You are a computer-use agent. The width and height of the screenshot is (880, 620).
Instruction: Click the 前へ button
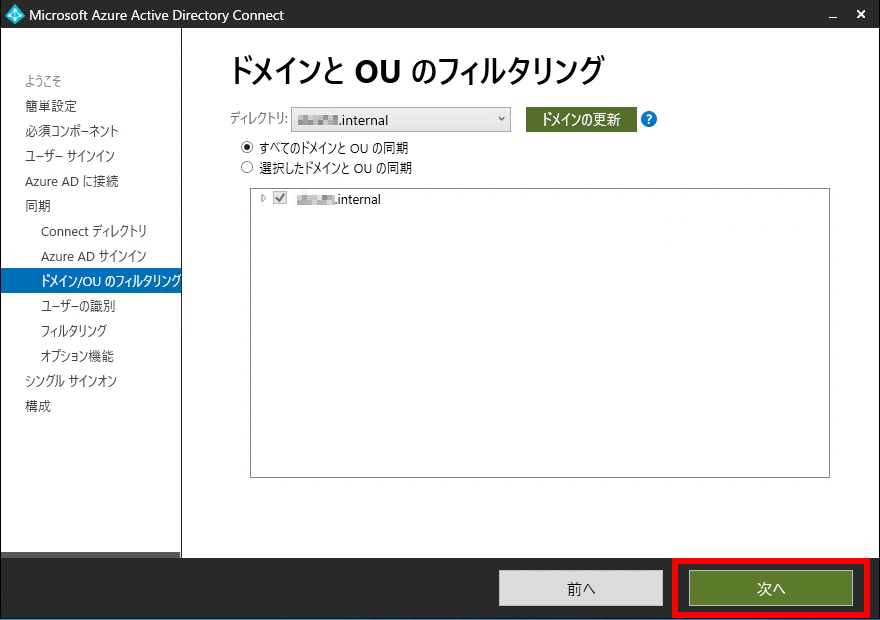point(581,588)
